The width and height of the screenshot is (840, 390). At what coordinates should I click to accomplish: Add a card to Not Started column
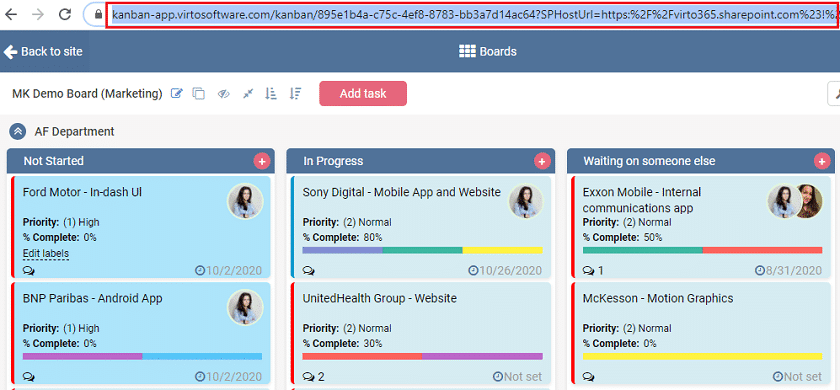pyautogui.click(x=261, y=161)
